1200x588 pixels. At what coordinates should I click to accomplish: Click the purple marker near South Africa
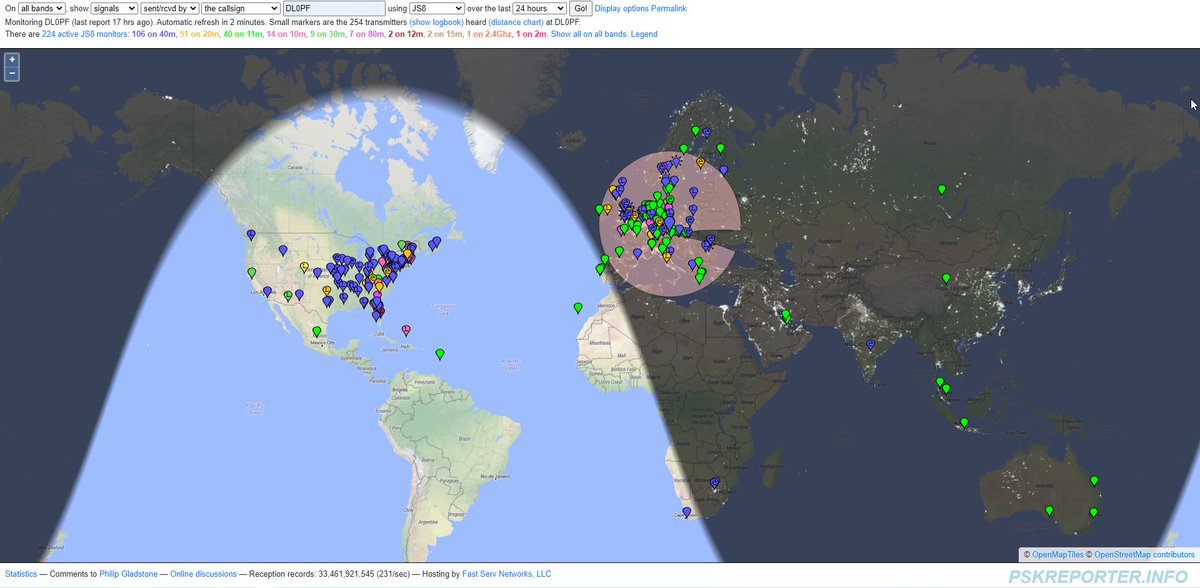tap(715, 482)
